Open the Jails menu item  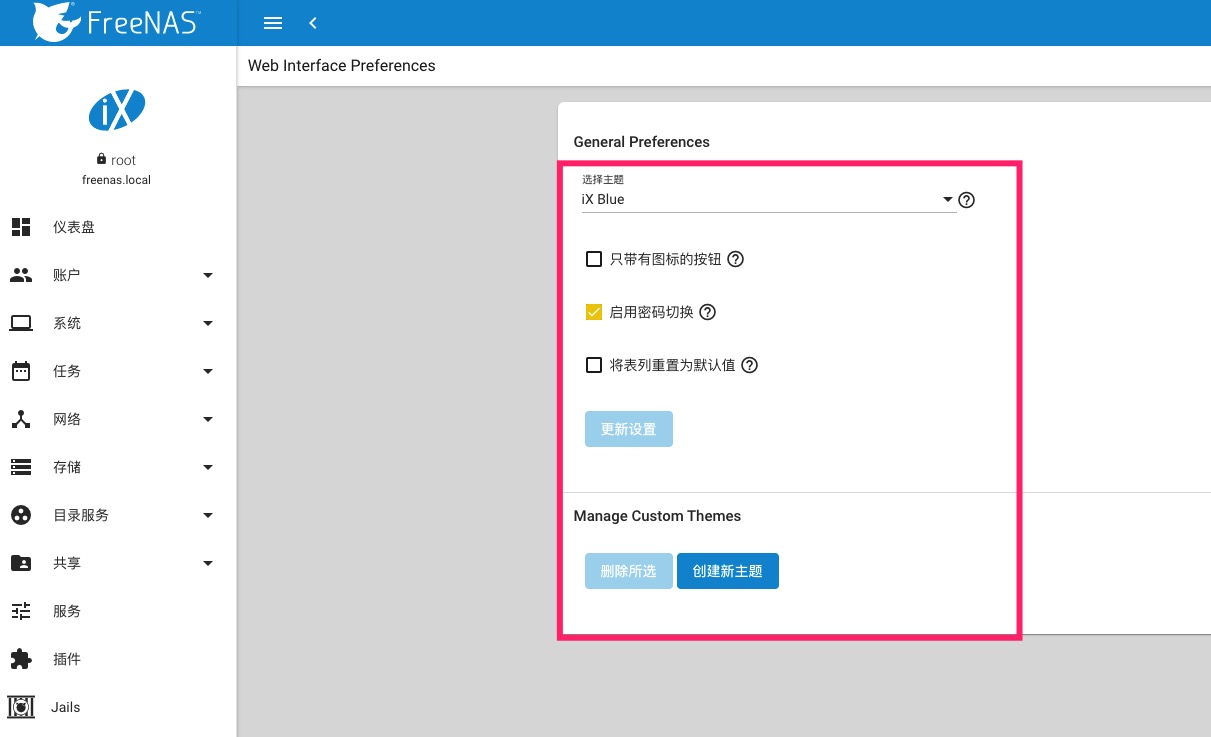pyautogui.click(x=118, y=707)
